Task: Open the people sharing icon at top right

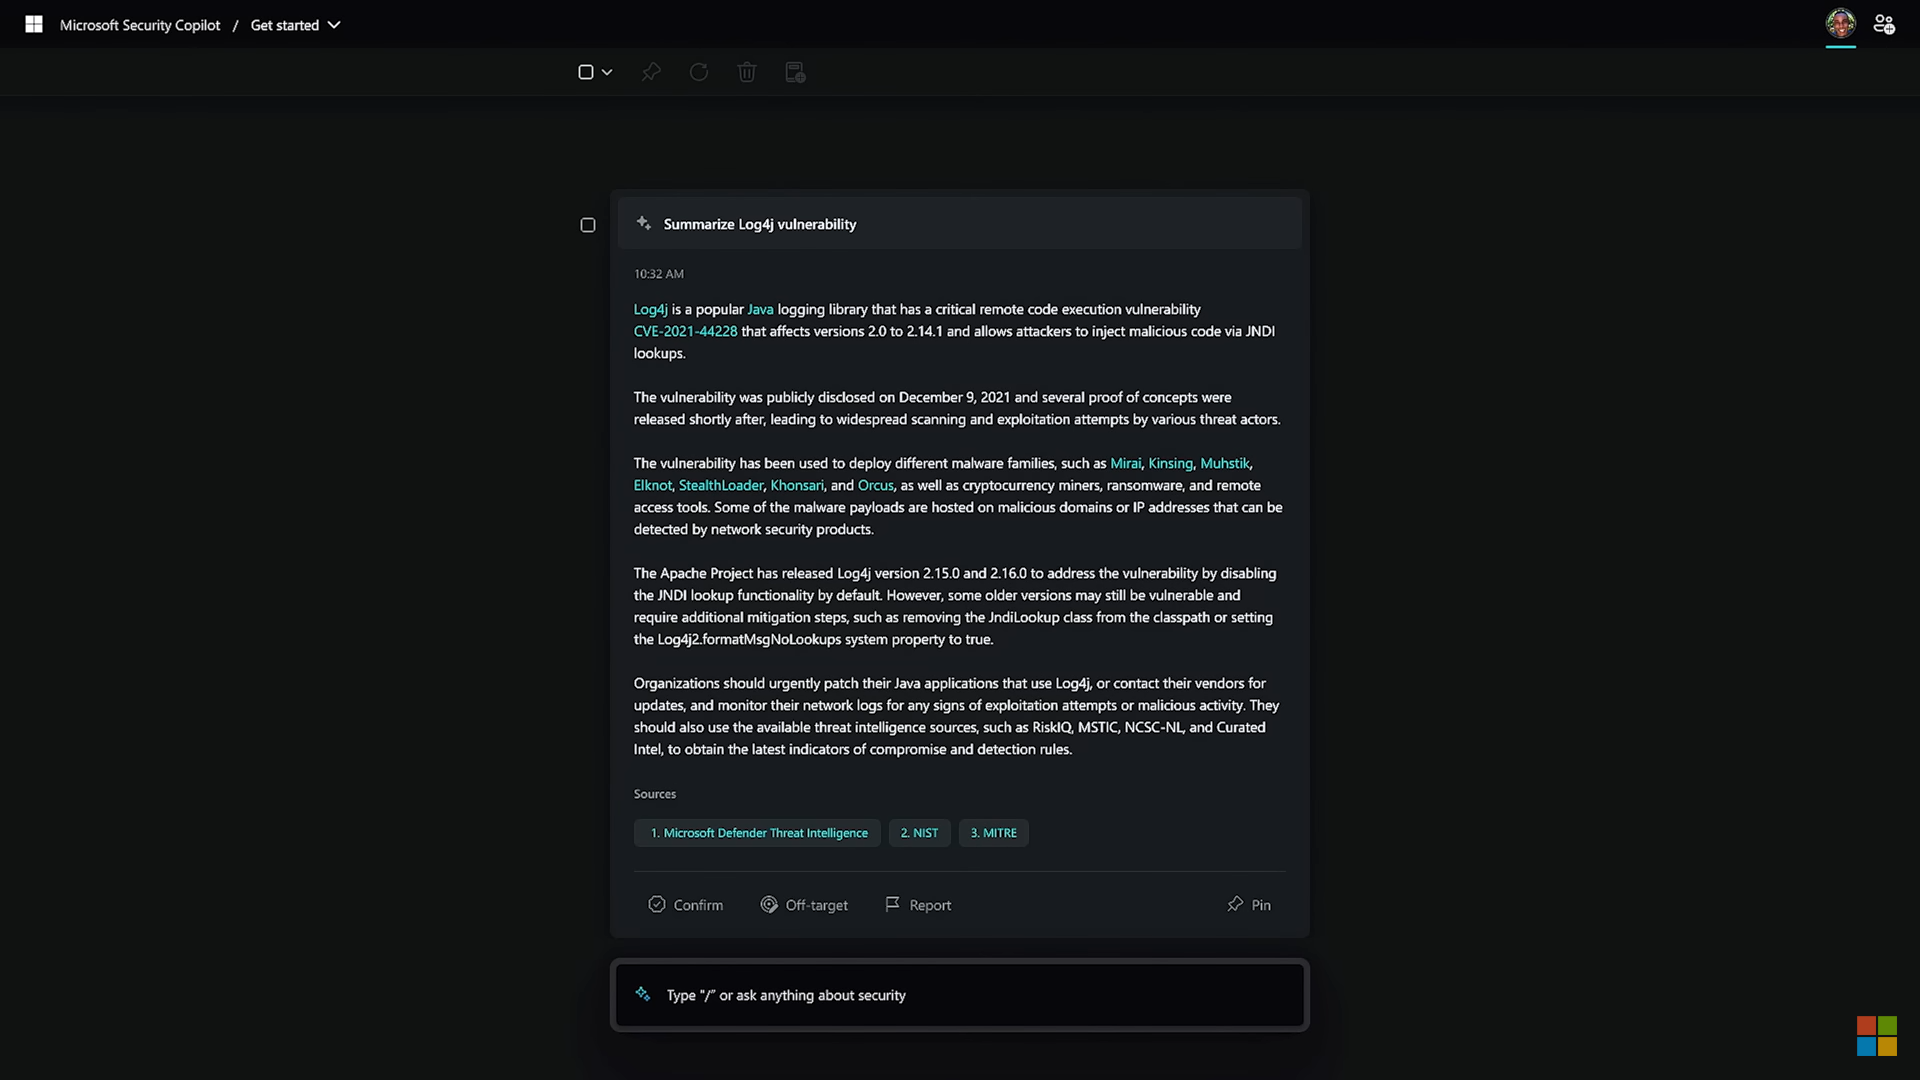Action: (1884, 24)
